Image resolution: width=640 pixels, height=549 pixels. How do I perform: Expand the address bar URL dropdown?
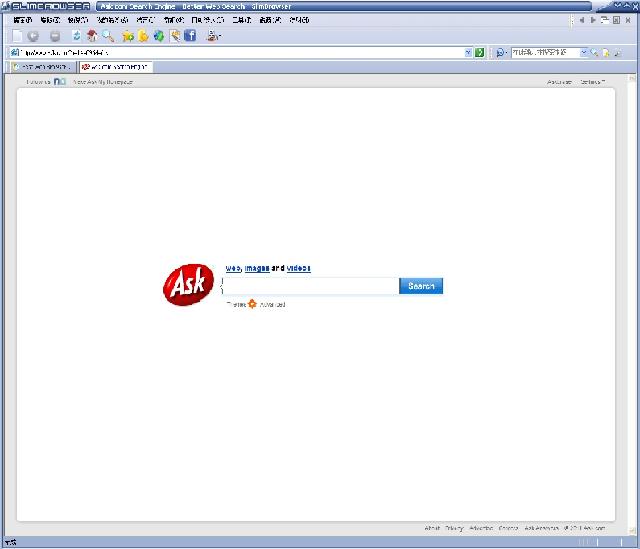point(468,53)
